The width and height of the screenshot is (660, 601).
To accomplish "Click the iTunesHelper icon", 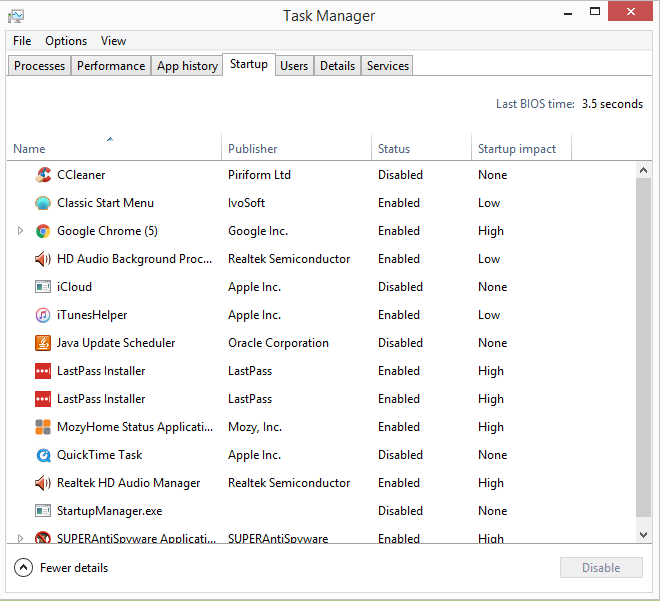I will coord(43,315).
